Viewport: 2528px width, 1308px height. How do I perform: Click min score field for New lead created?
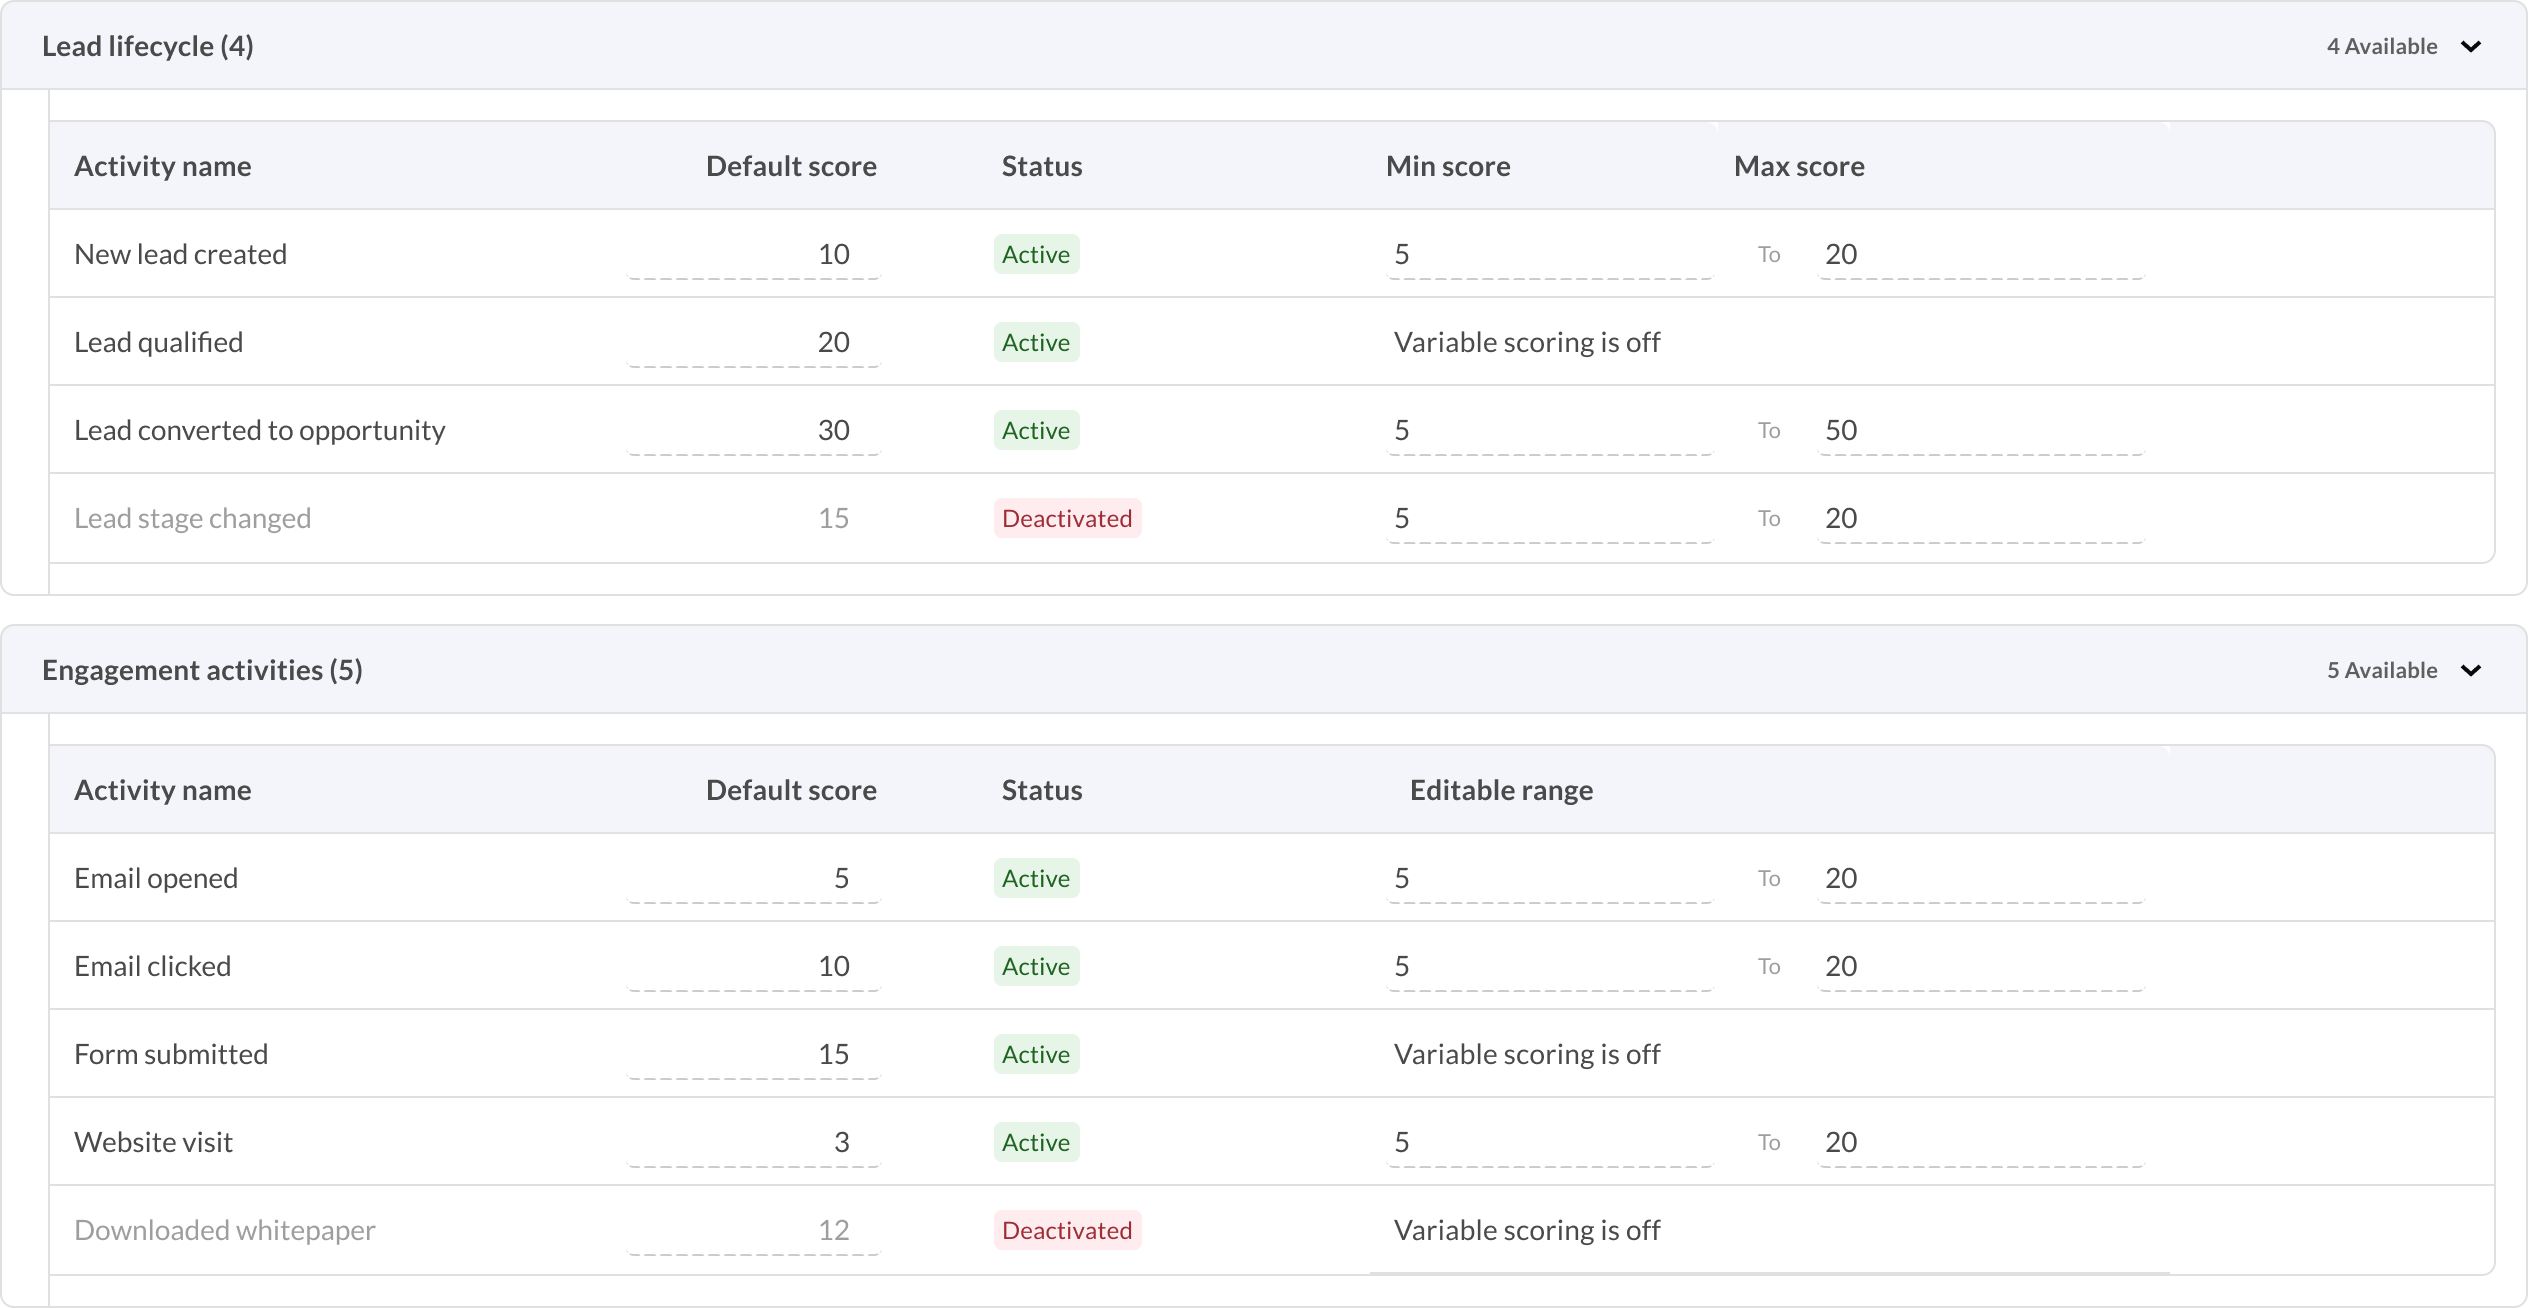(1549, 255)
